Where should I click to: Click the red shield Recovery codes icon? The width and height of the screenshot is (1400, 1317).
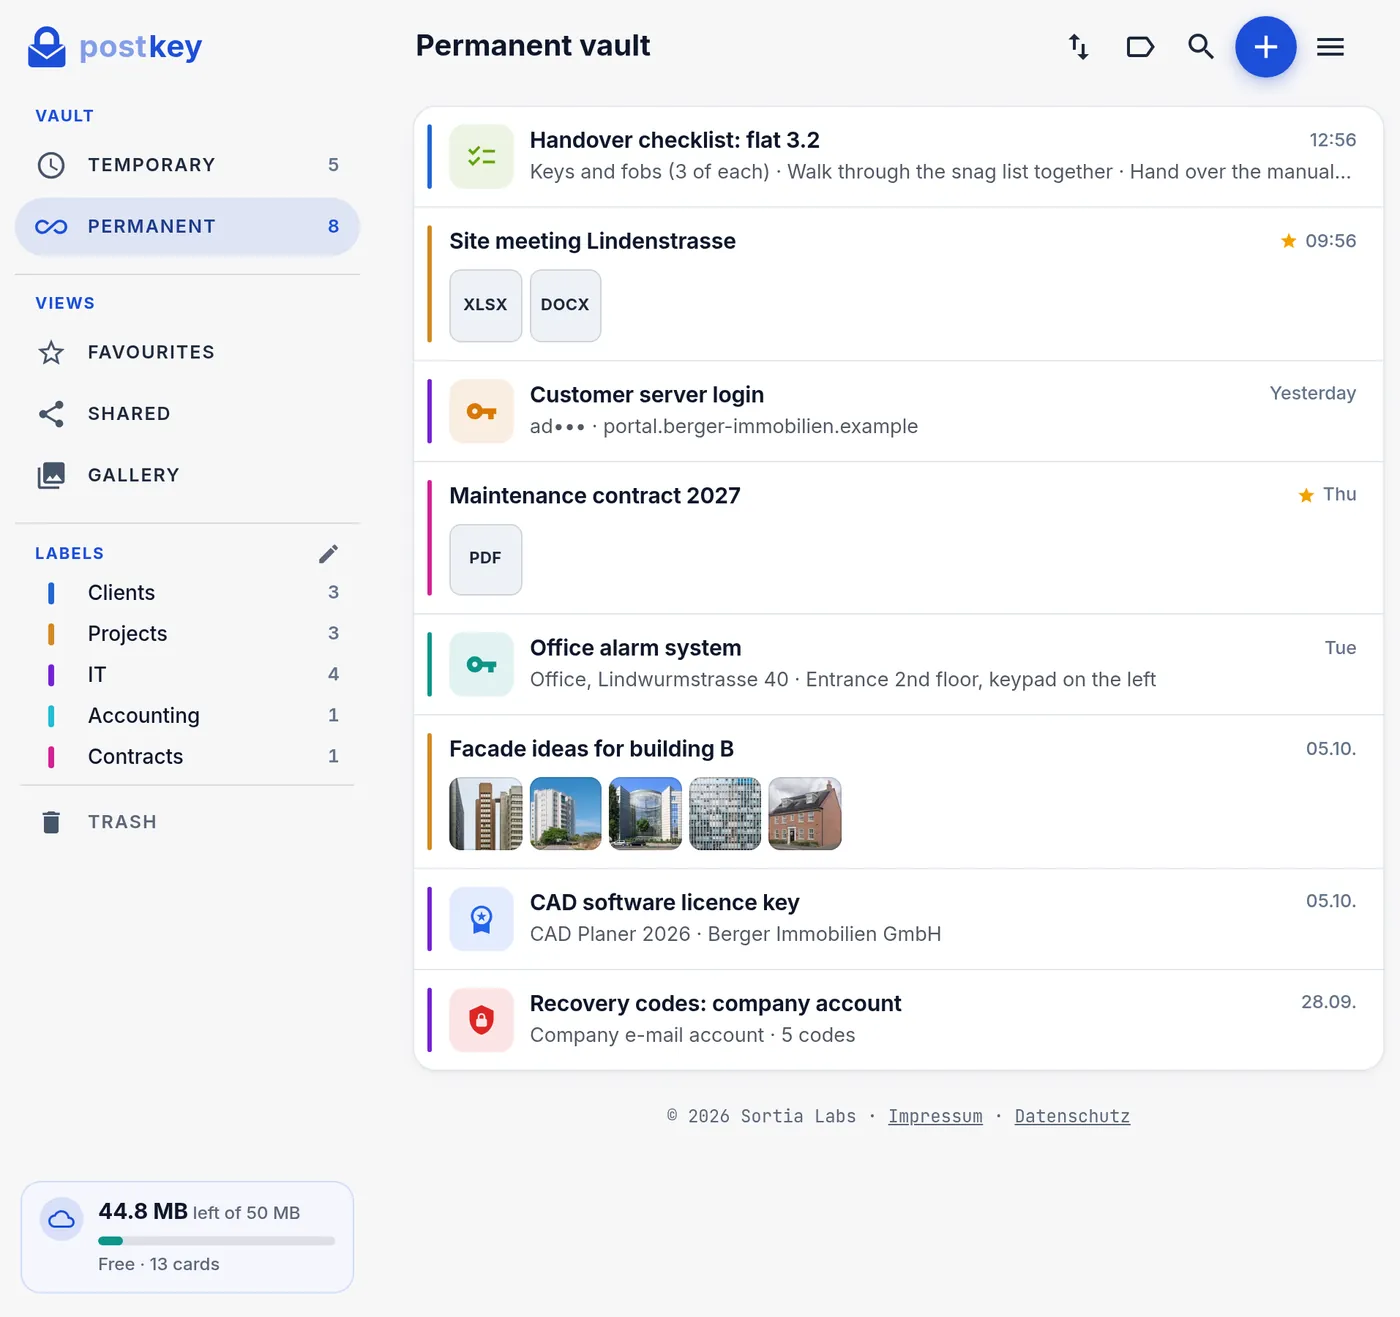click(482, 1020)
